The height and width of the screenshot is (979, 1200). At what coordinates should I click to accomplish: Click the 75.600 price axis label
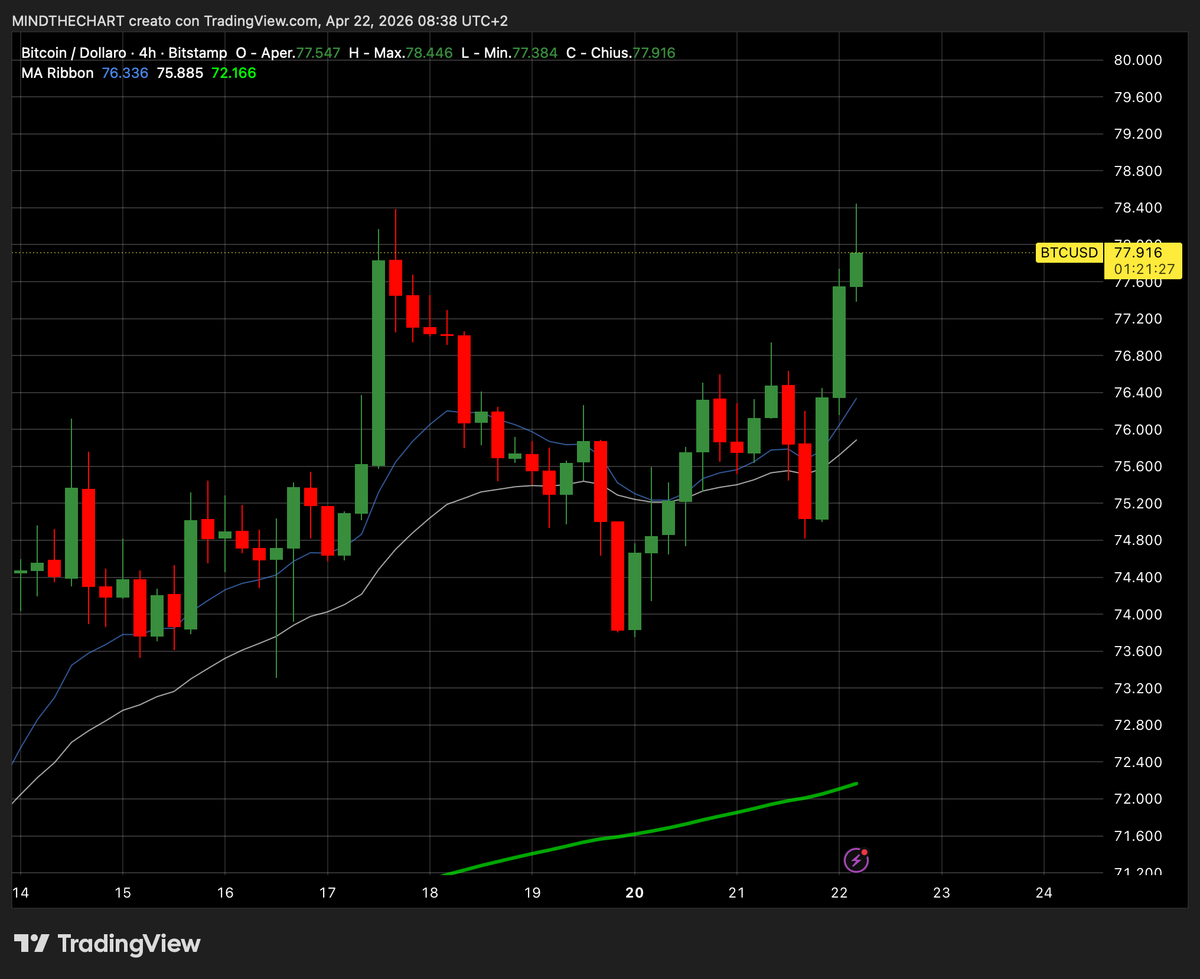click(1137, 467)
